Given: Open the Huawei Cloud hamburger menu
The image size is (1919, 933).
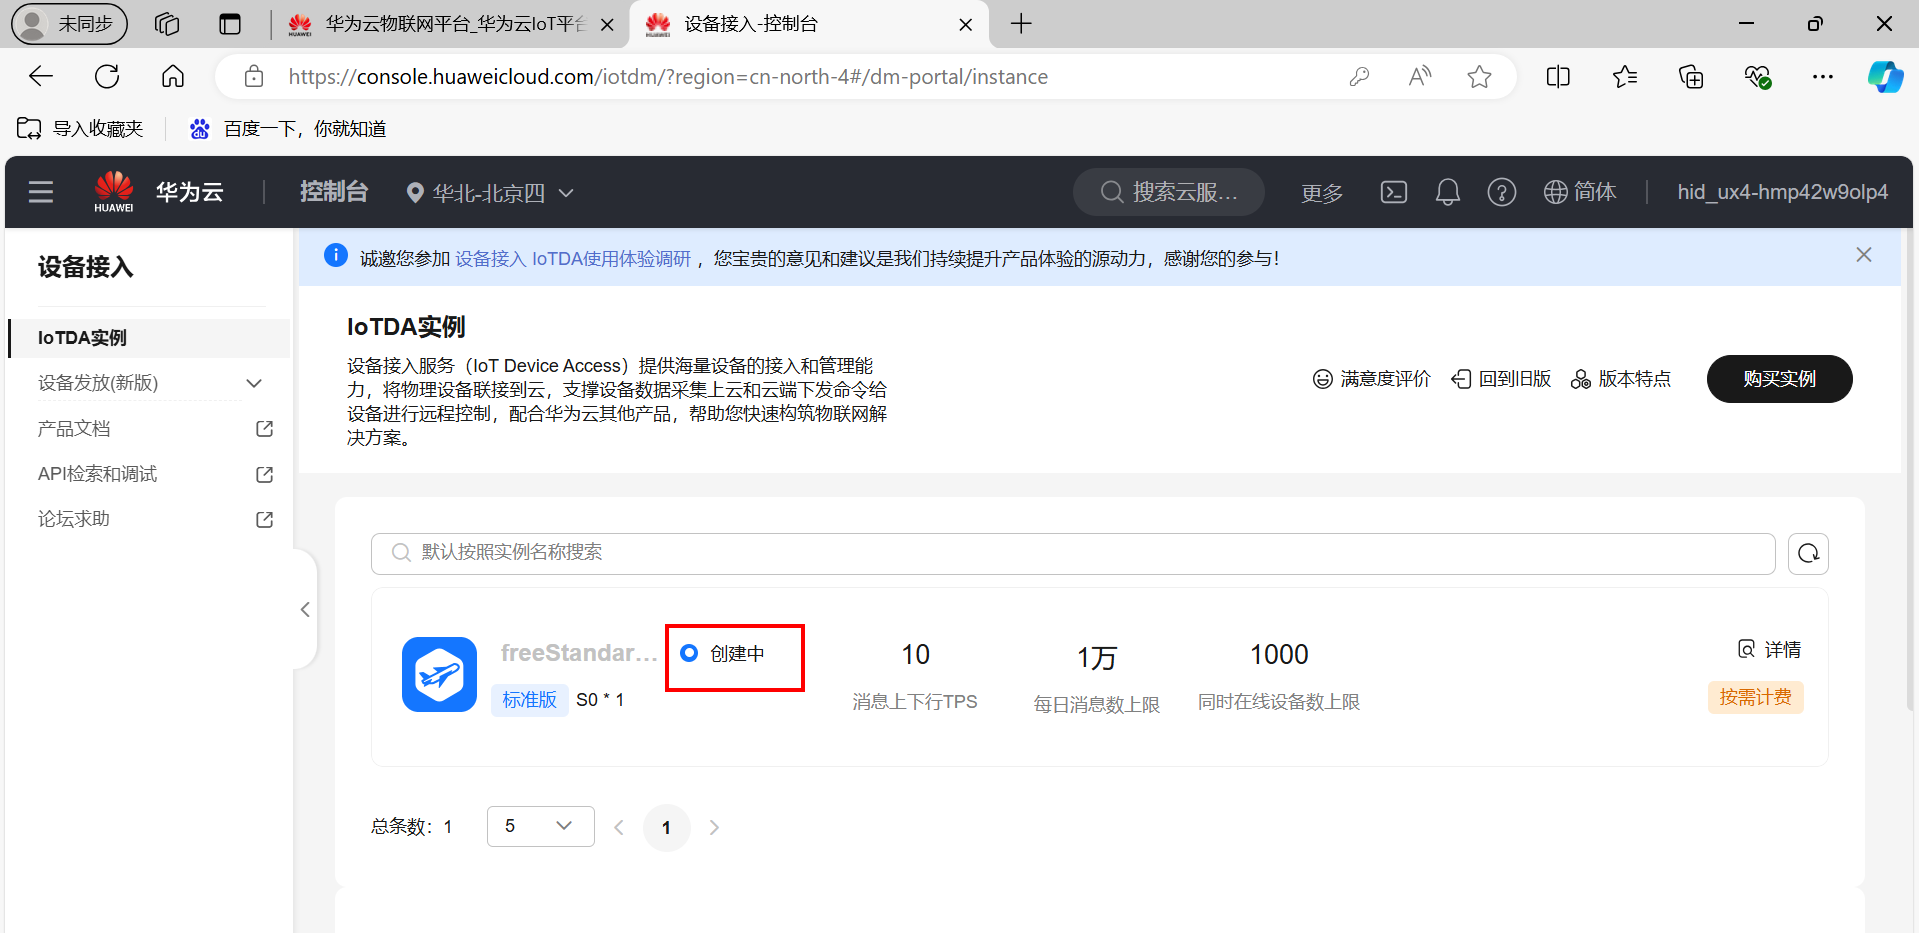Looking at the screenshot, I should (41, 192).
